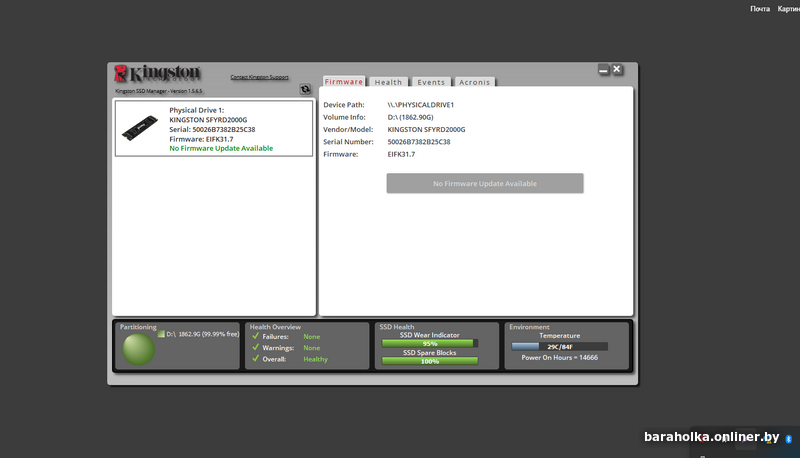Click the Overall green checkmark
Image resolution: width=800 pixels, height=458 pixels.
(256, 359)
